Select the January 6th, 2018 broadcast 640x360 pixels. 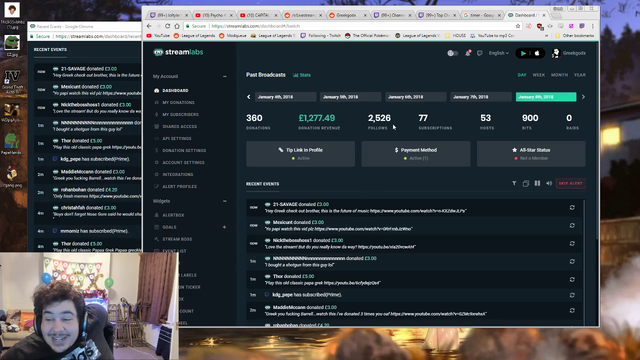click(416, 97)
